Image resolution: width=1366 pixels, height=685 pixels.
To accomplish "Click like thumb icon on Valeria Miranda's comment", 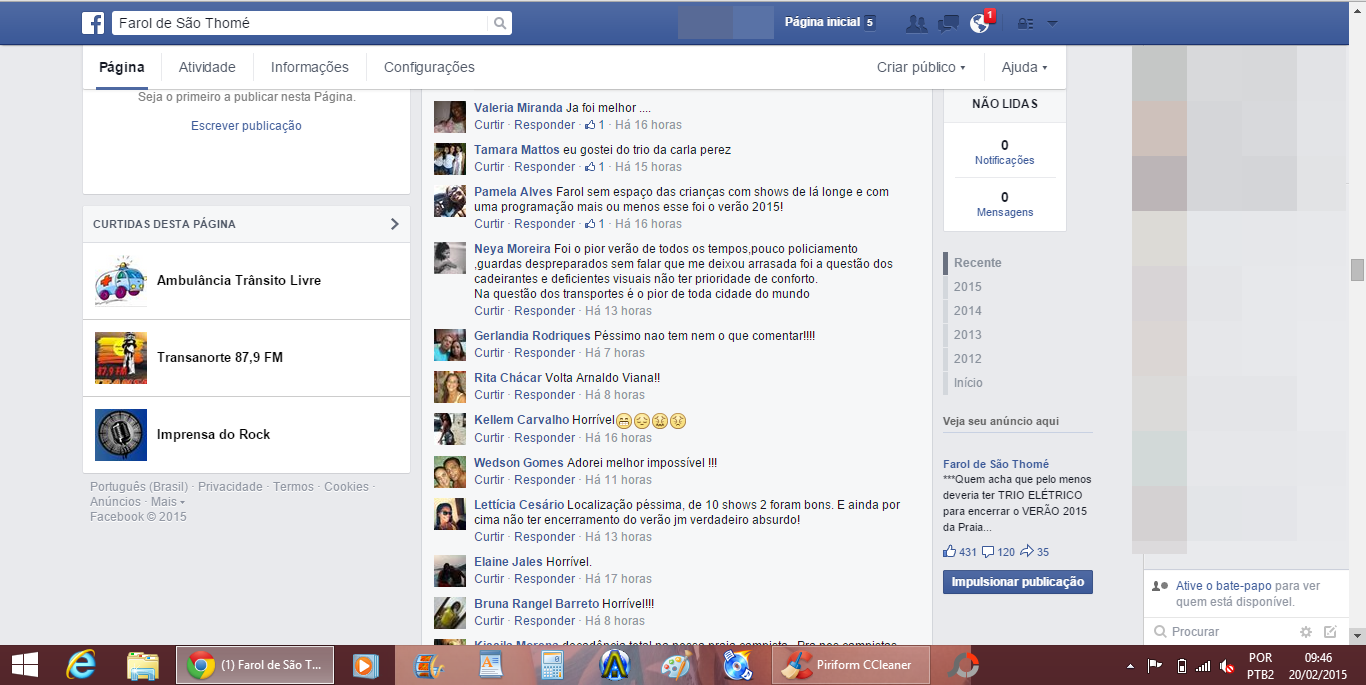I will click(x=590, y=125).
